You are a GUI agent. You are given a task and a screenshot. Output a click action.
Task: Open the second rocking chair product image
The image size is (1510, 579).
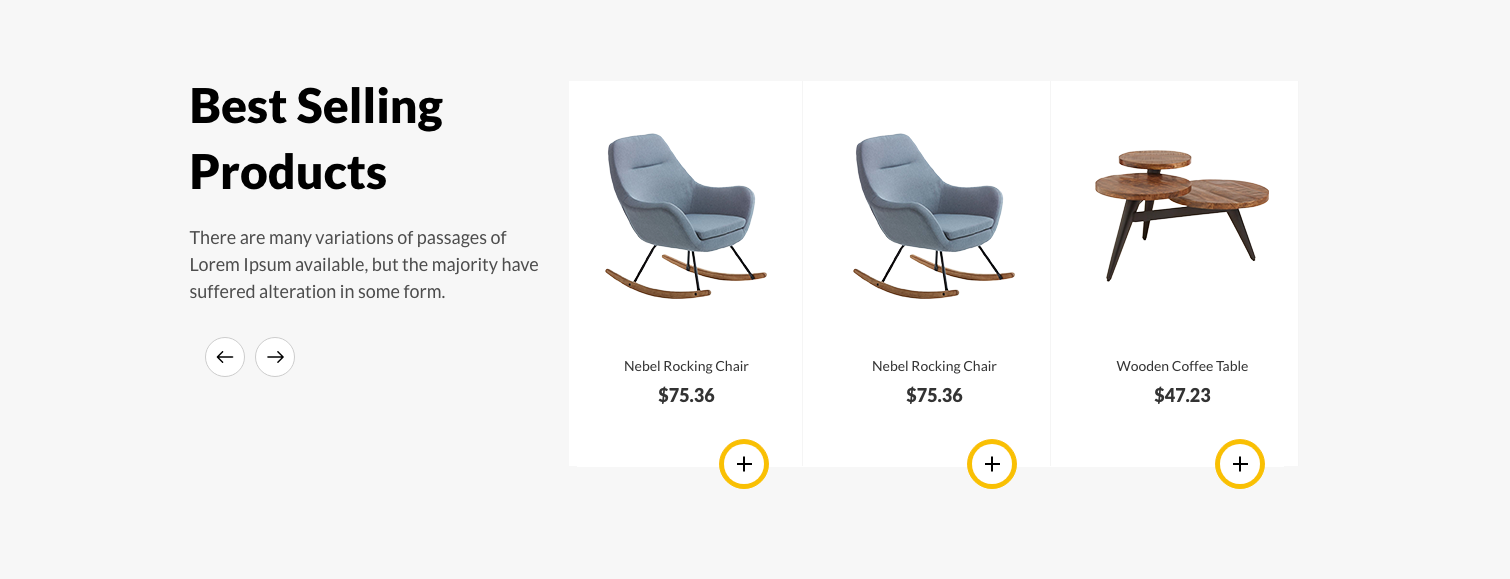pyautogui.click(x=934, y=216)
